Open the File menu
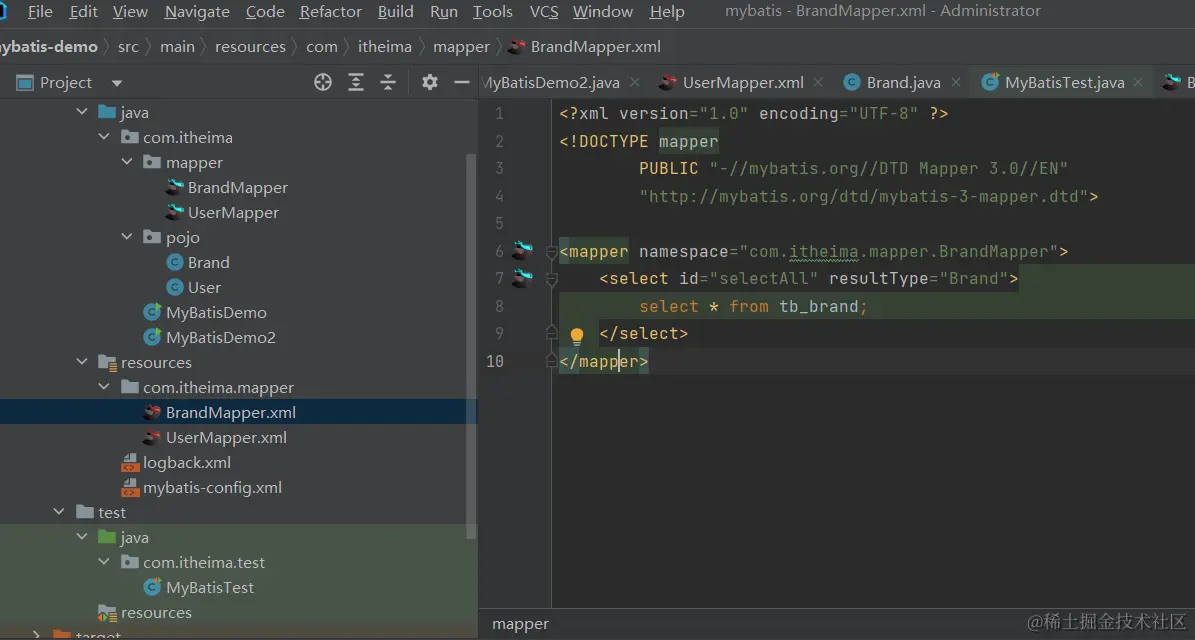This screenshot has width=1195, height=640. point(40,11)
